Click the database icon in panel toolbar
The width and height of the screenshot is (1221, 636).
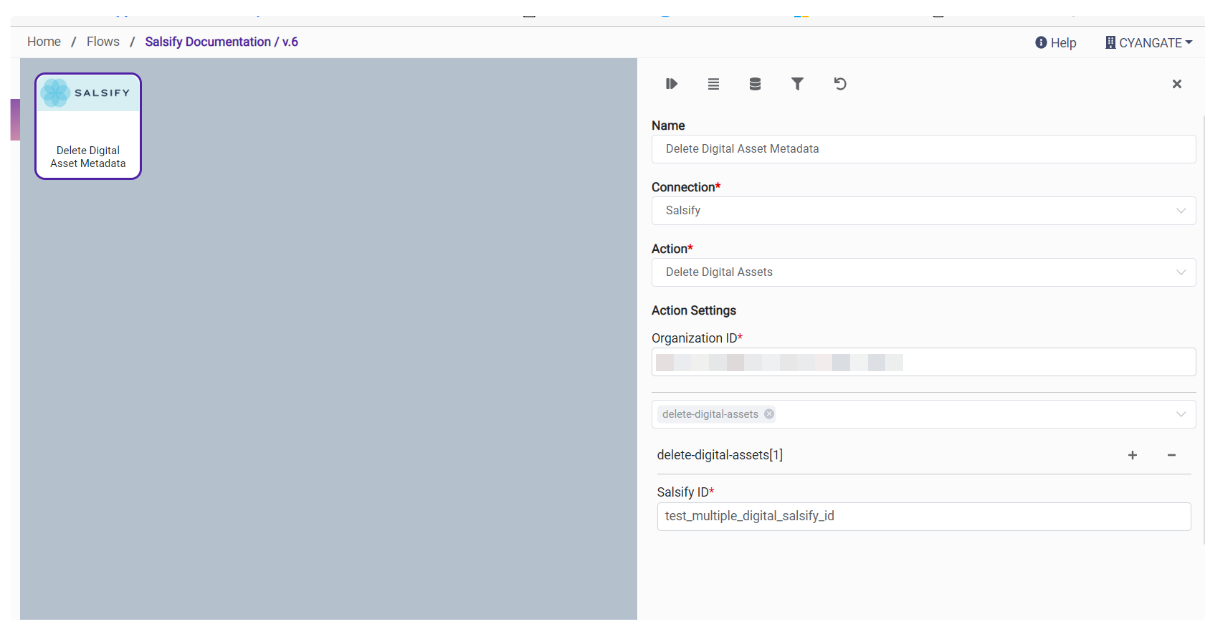point(755,84)
